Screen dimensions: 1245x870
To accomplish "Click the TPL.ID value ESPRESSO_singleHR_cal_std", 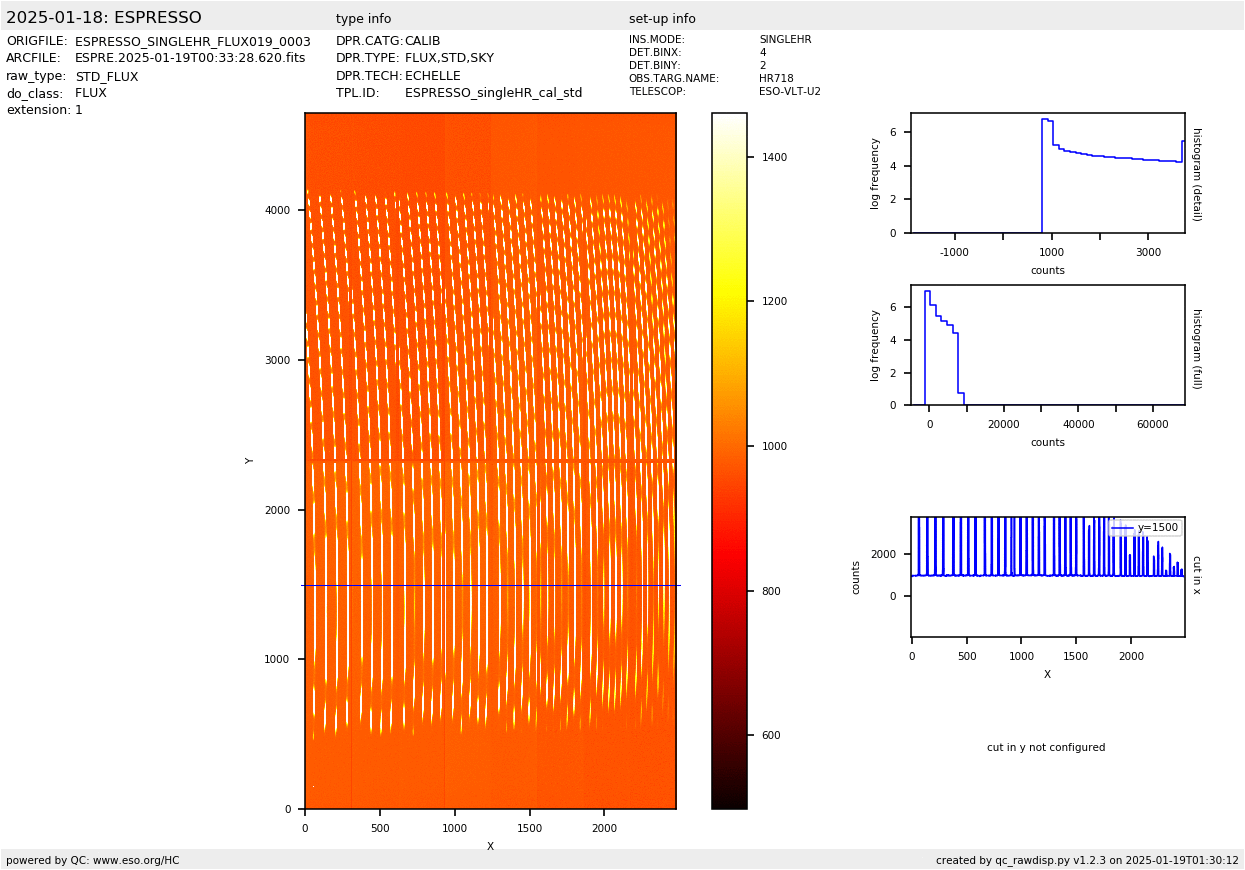I will pos(493,93).
